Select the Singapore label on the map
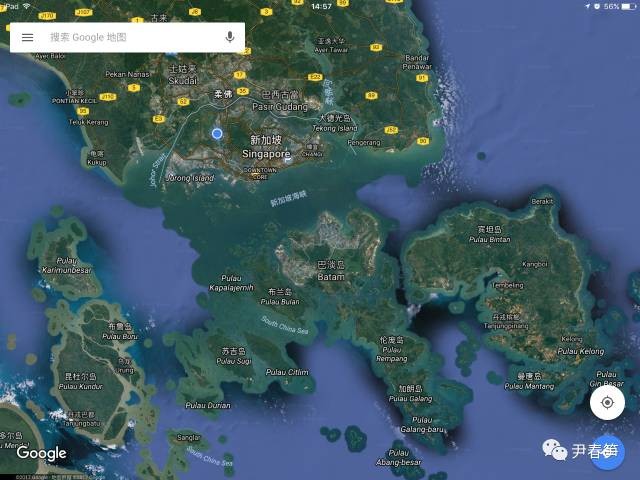Viewport: 640px width, 480px height. (266, 154)
